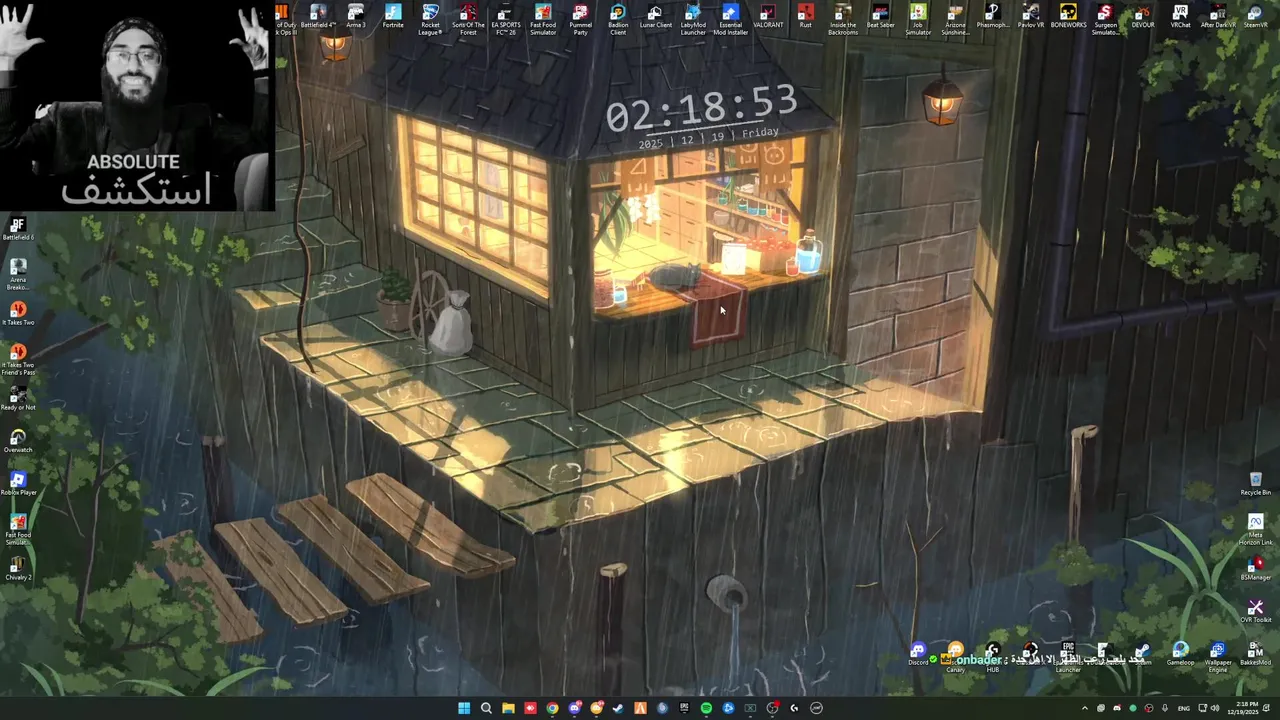
Task: Open Fast Food Simulator top-row icon
Action: pyautogui.click(x=543, y=19)
